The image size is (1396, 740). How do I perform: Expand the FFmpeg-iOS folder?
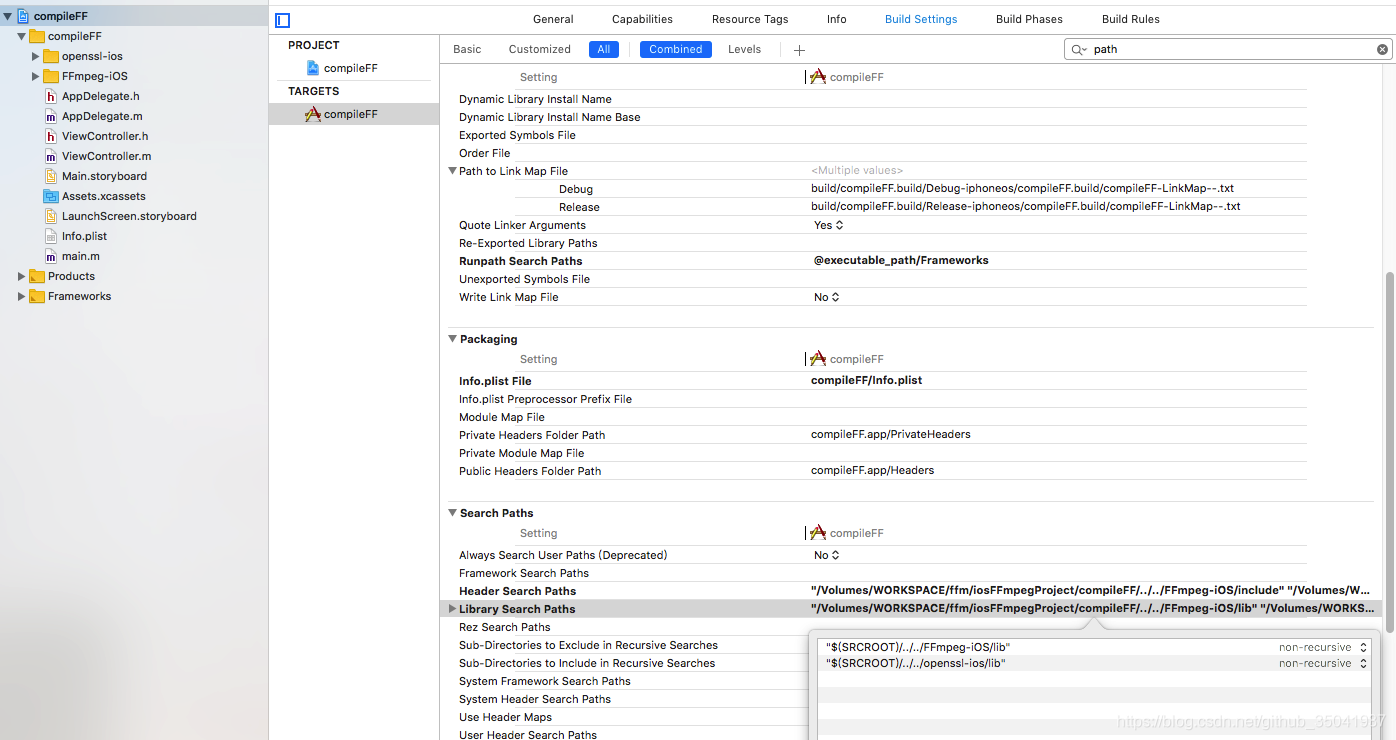36,76
